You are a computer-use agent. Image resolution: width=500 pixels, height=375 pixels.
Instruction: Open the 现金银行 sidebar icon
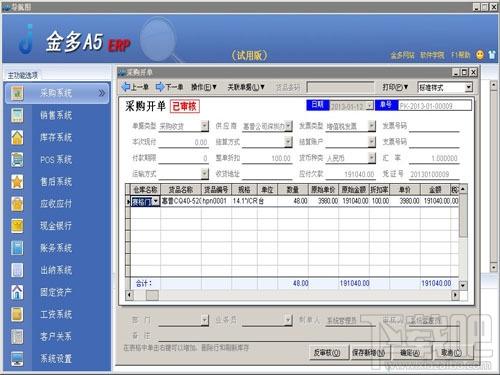(17, 226)
